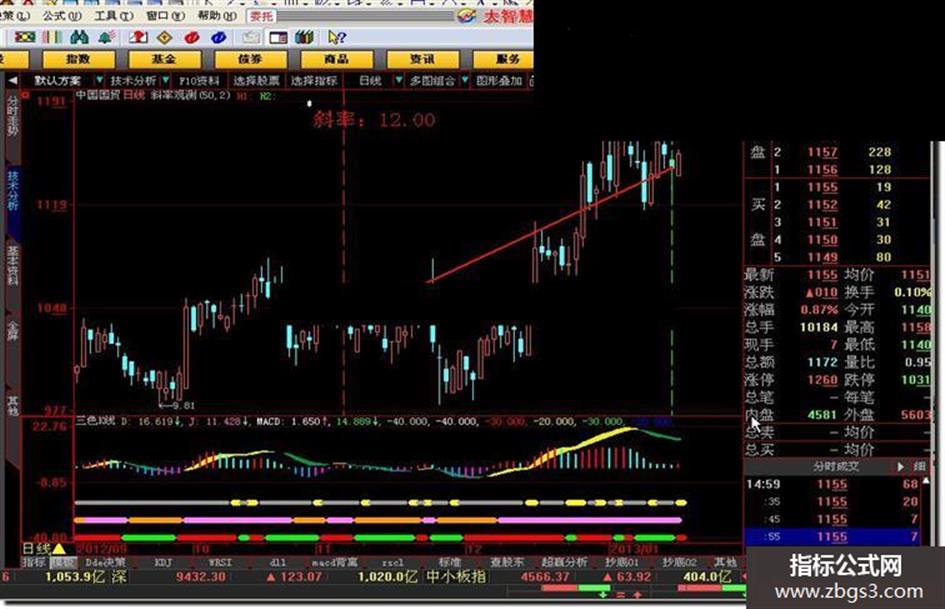Click the 商品 yellow button
The width and height of the screenshot is (945, 609).
tap(336, 59)
